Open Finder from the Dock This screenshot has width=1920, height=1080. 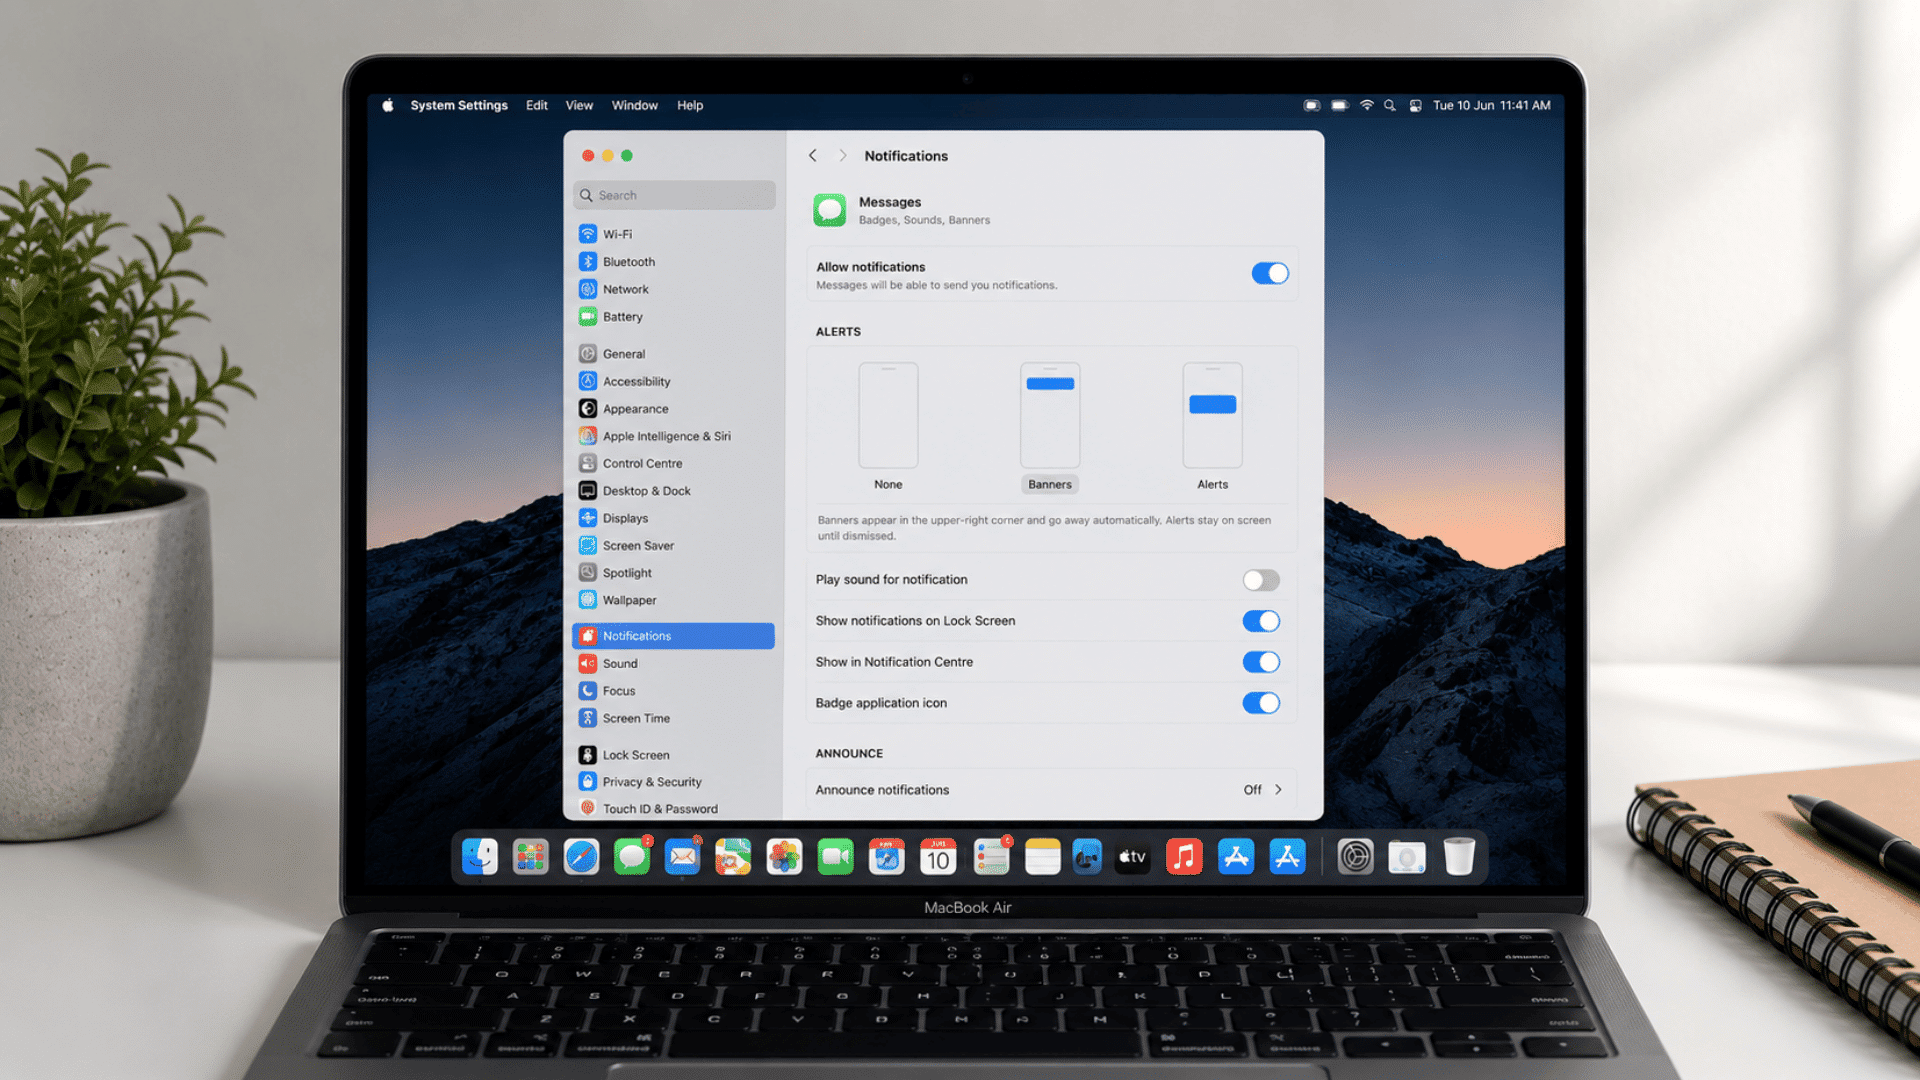(480, 857)
